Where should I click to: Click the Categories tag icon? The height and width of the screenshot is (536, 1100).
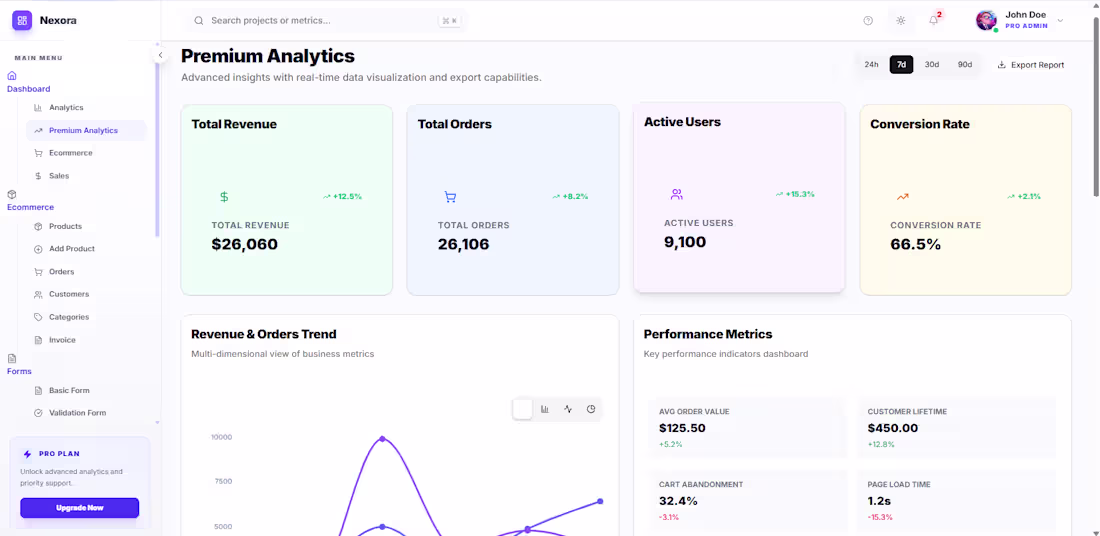38,317
